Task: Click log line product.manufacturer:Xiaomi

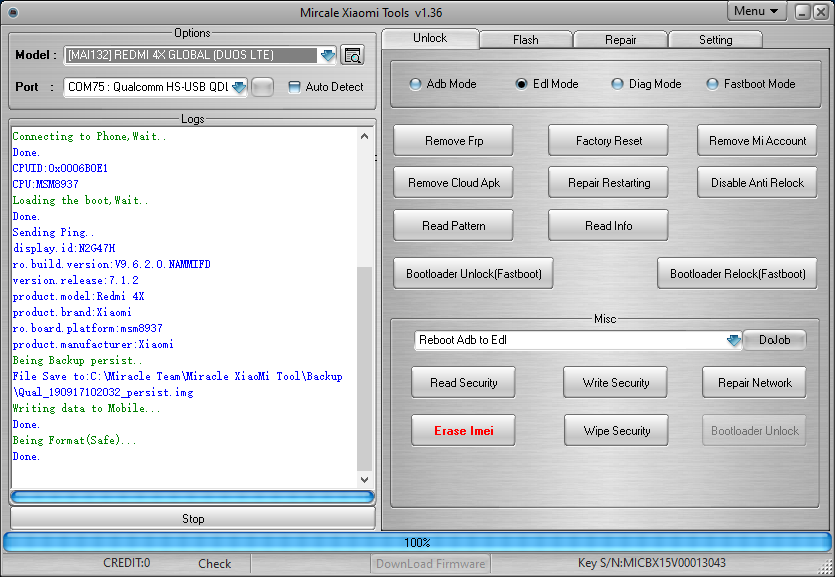Action: [x=93, y=344]
